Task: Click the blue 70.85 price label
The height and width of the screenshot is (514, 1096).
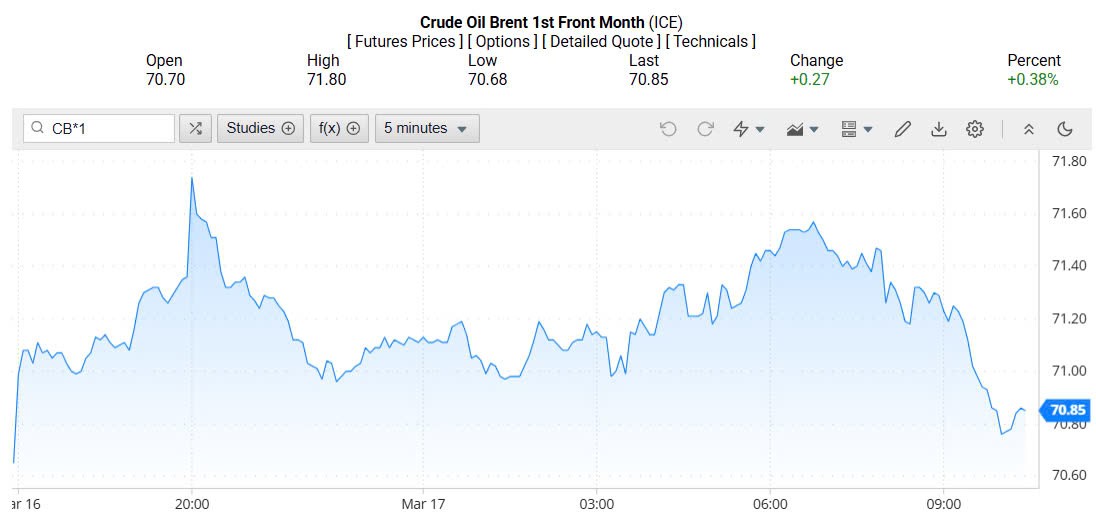Action: [1066, 410]
